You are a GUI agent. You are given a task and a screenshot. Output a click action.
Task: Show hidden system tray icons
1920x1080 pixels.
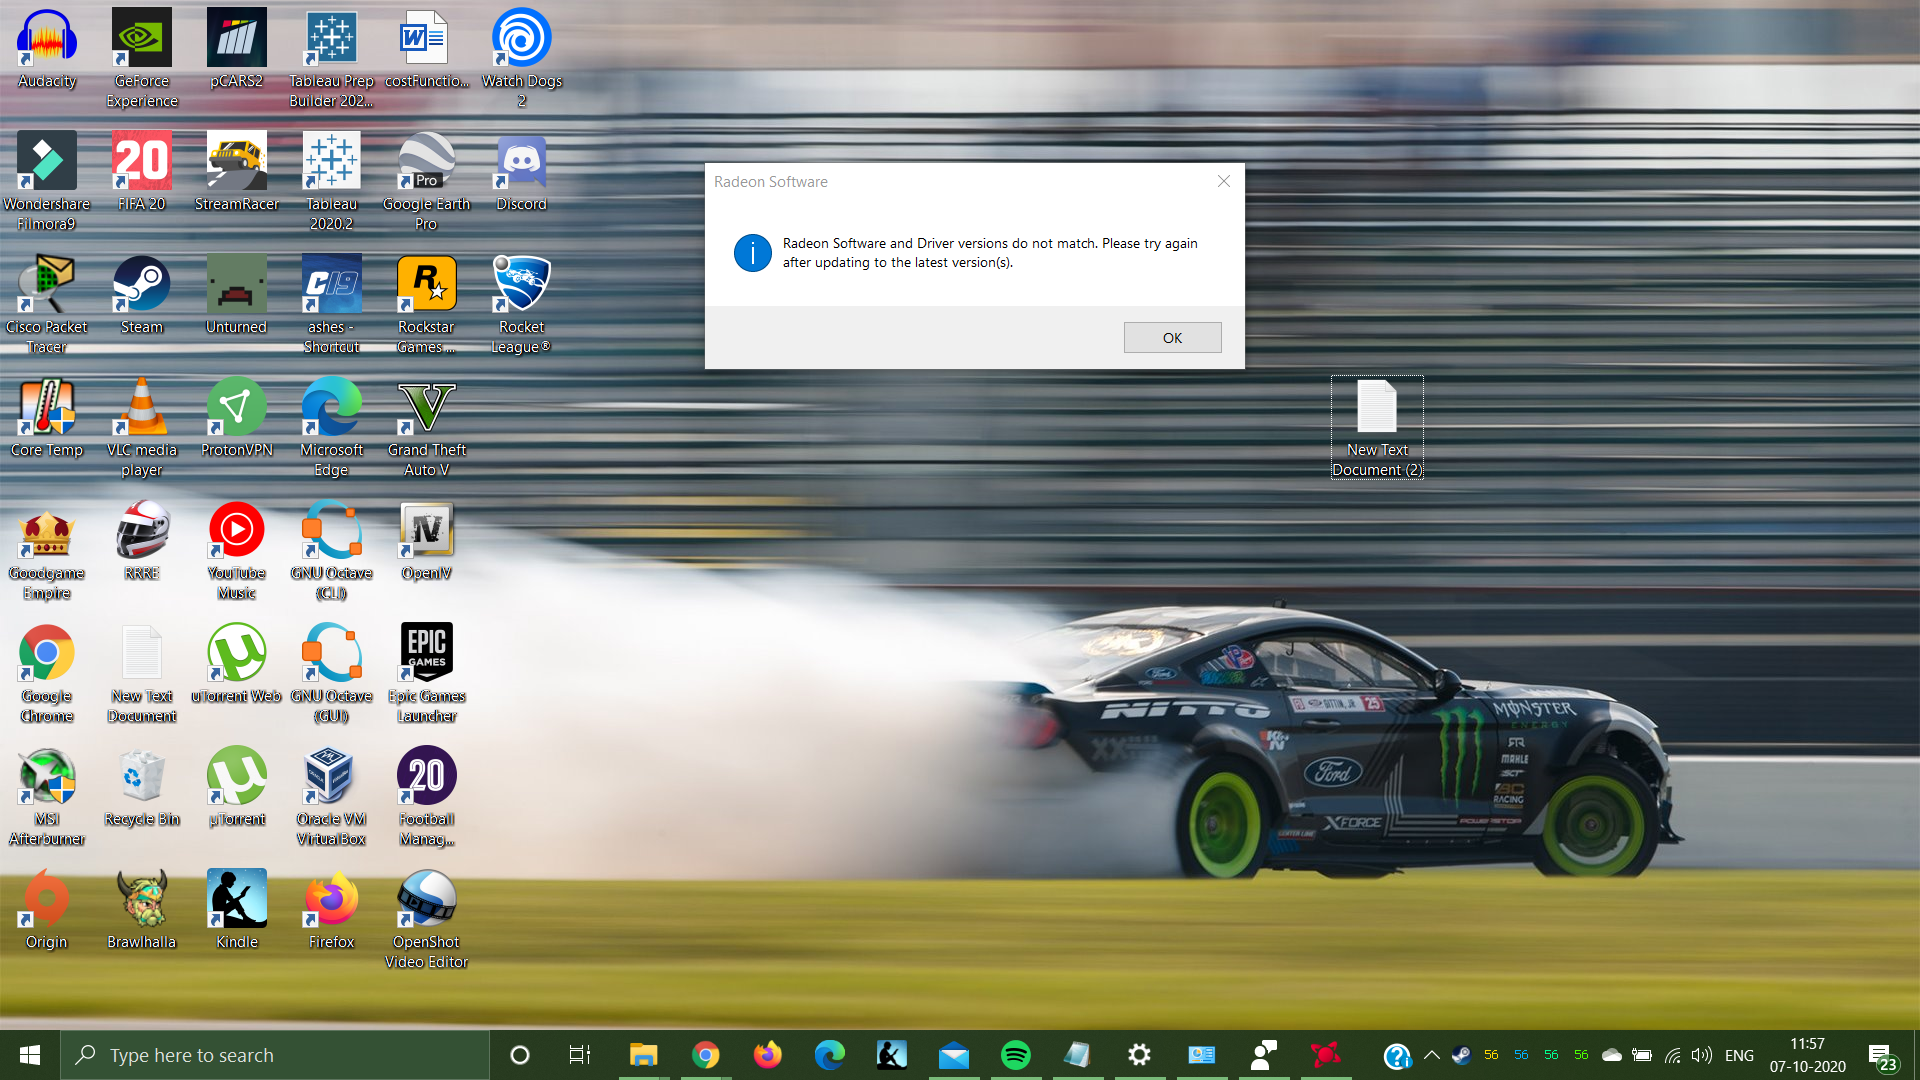coord(1431,1055)
